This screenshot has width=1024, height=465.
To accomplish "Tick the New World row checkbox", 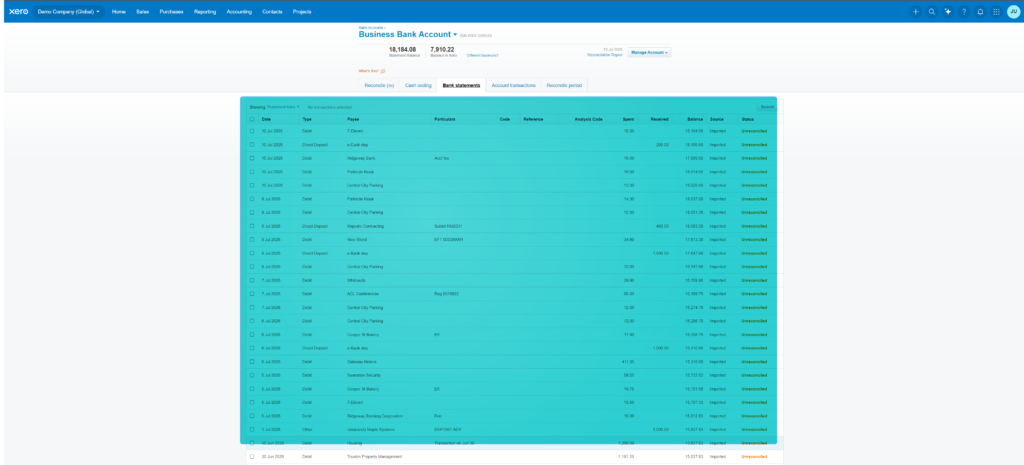I will [252, 240].
